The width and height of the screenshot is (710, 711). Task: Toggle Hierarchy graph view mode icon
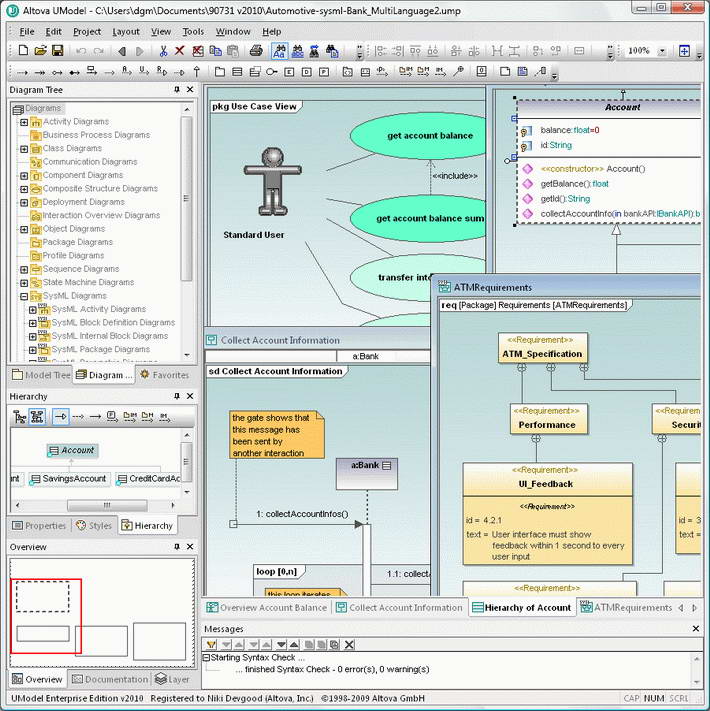[x=37, y=416]
